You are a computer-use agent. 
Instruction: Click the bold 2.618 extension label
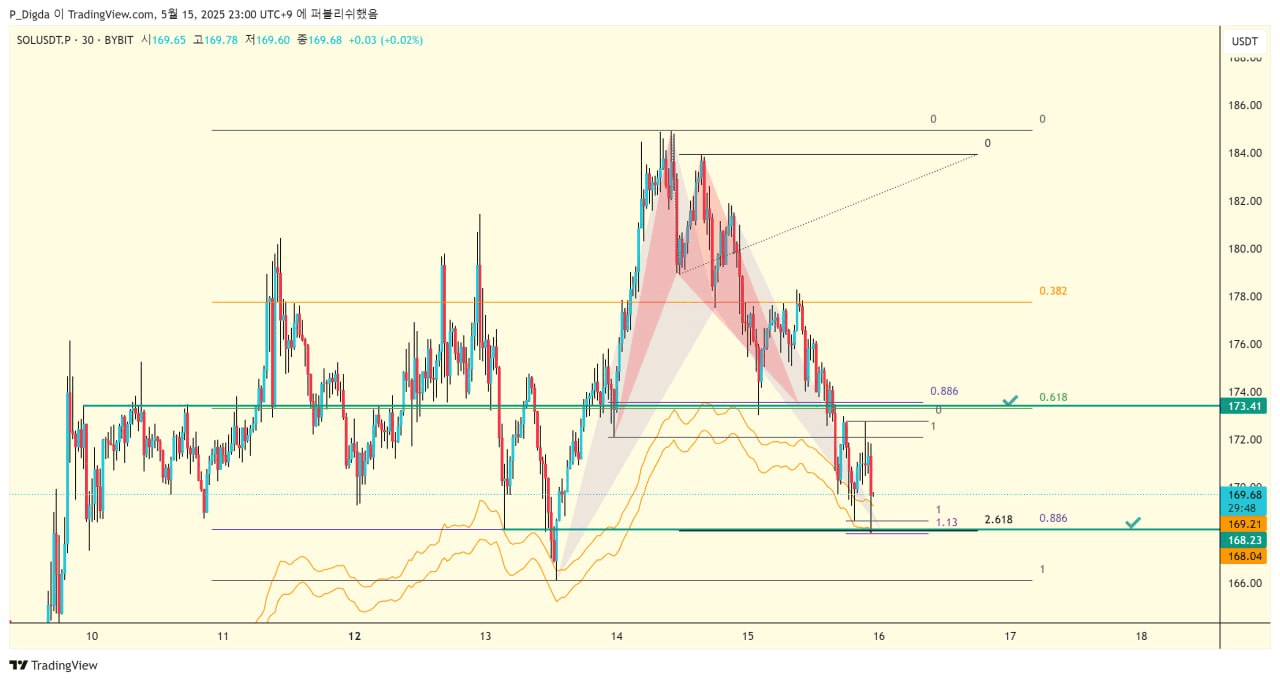point(998,520)
